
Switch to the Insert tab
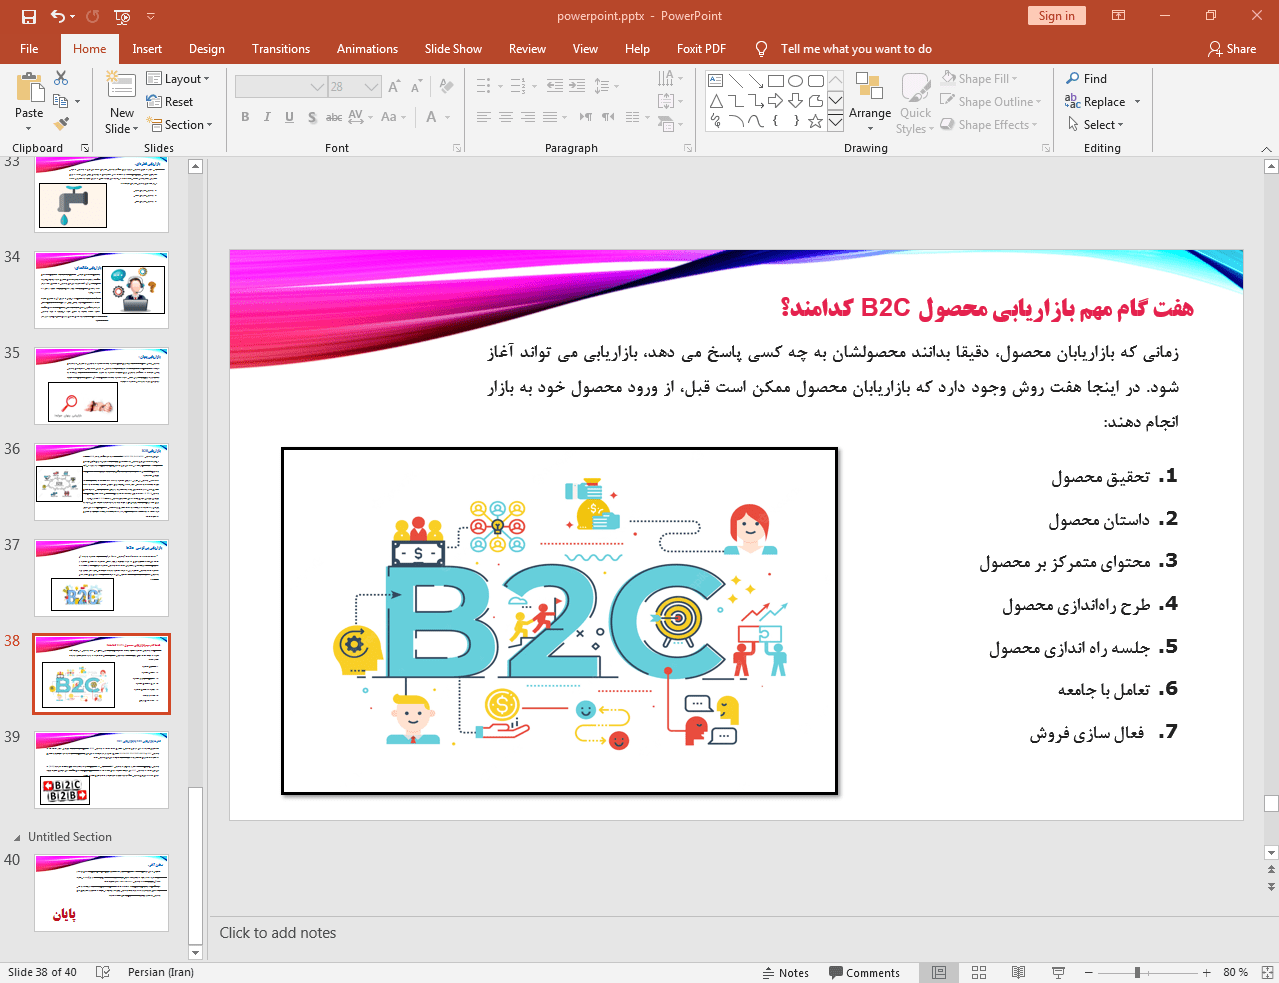click(147, 49)
